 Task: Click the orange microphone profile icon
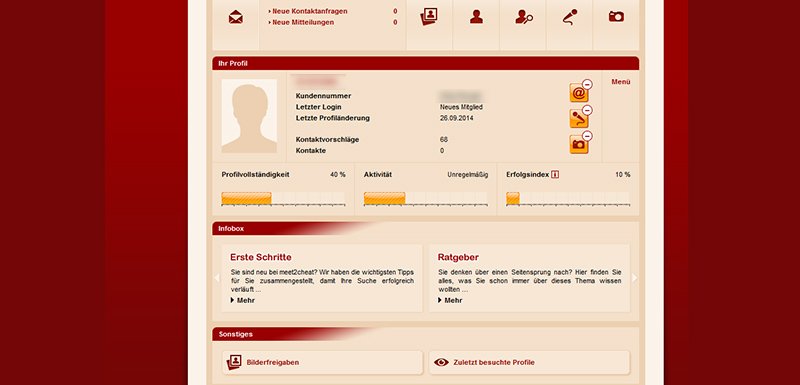pyautogui.click(x=579, y=119)
